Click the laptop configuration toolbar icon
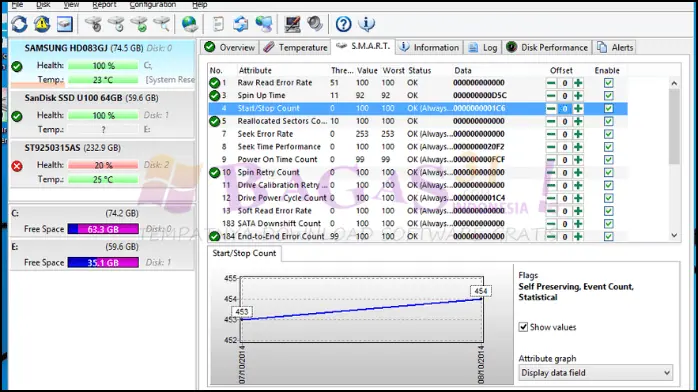The height and width of the screenshot is (392, 698). pos(292,24)
